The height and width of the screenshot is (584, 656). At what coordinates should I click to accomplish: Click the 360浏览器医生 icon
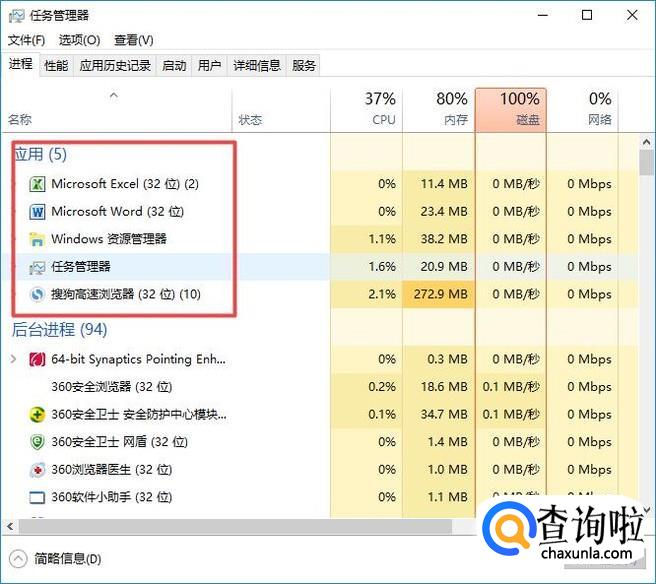[x=37, y=470]
